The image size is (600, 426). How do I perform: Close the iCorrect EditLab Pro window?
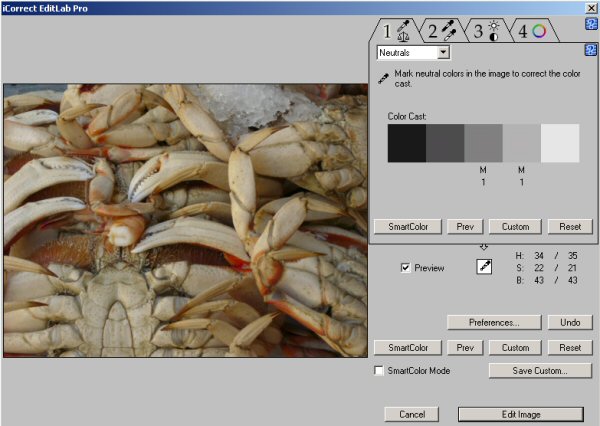(591, 8)
